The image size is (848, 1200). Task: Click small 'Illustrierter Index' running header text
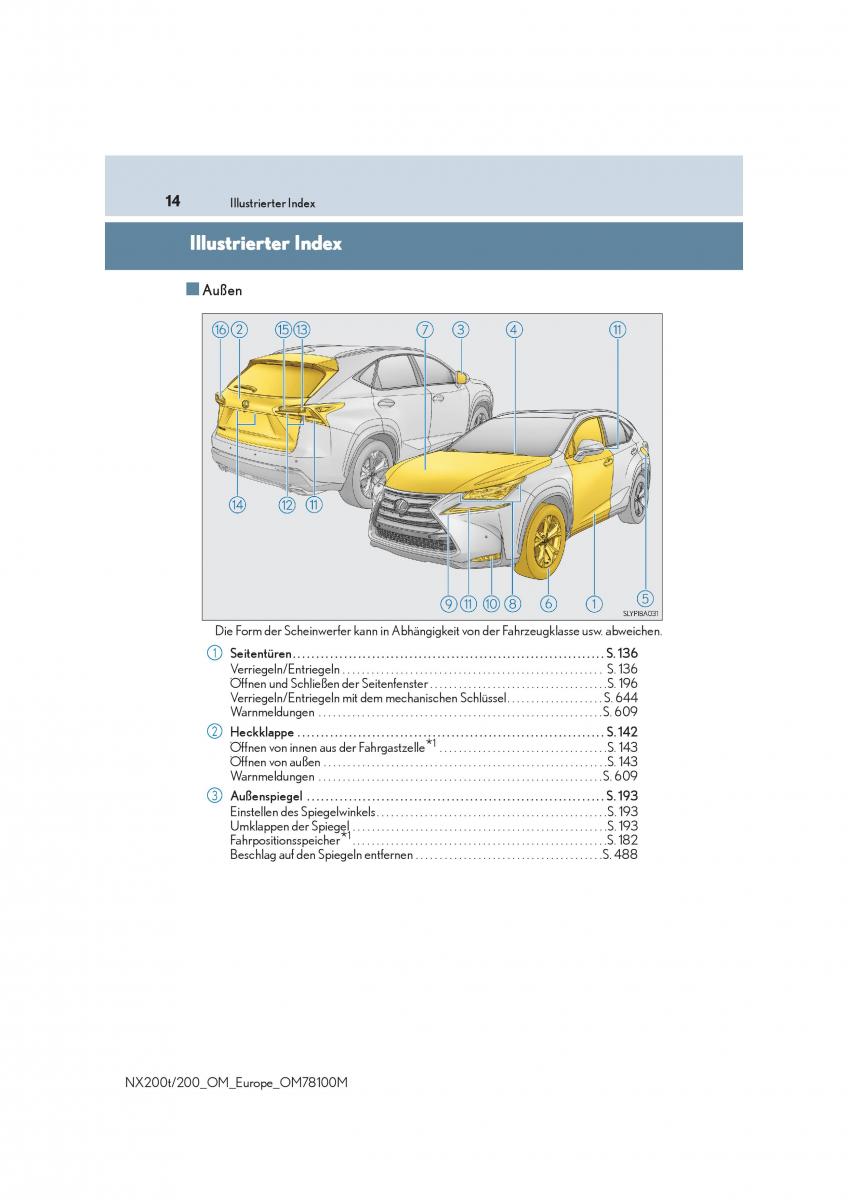pyautogui.click(x=272, y=203)
